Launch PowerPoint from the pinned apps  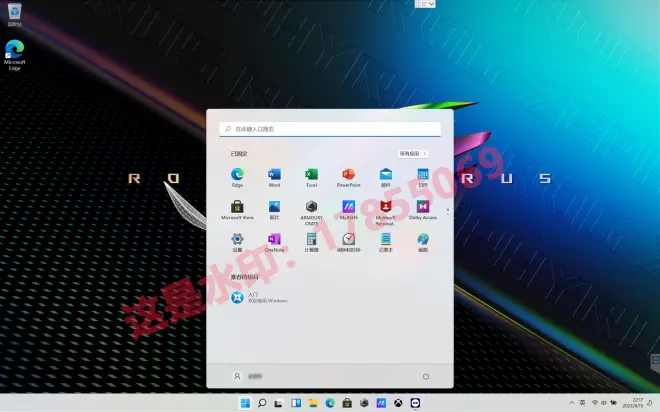[x=348, y=176]
